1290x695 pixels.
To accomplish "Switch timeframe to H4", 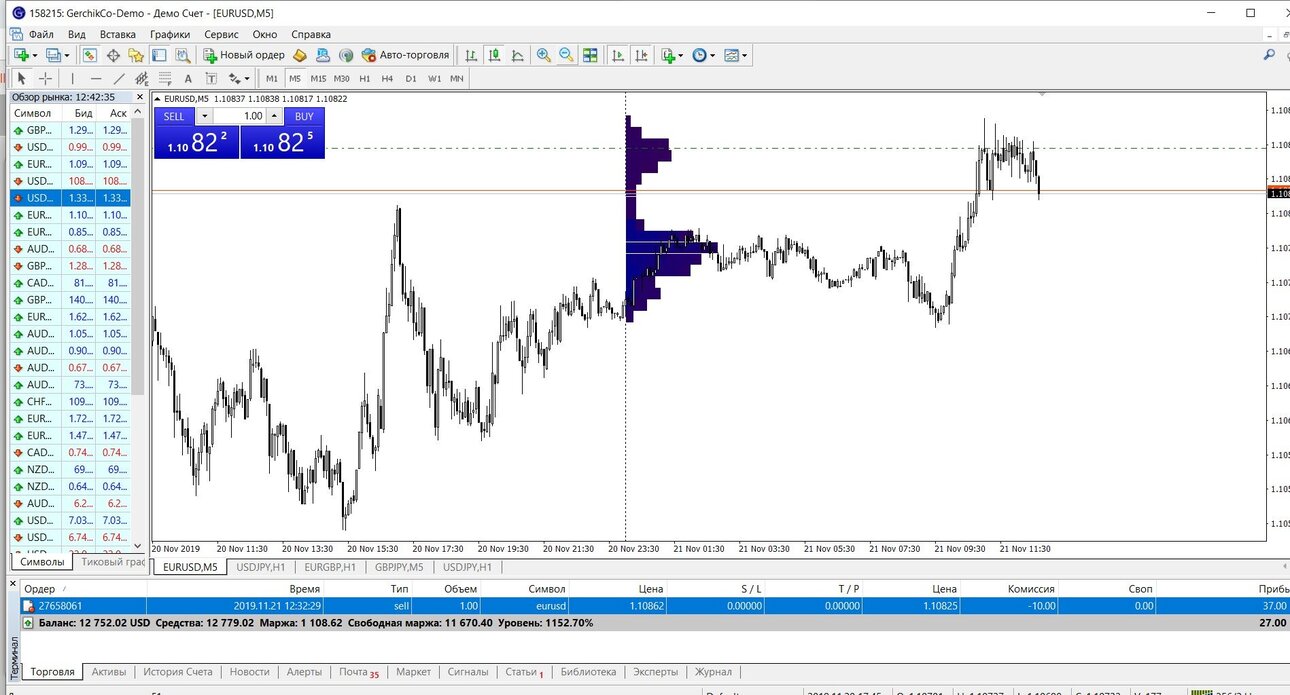I will [x=387, y=78].
